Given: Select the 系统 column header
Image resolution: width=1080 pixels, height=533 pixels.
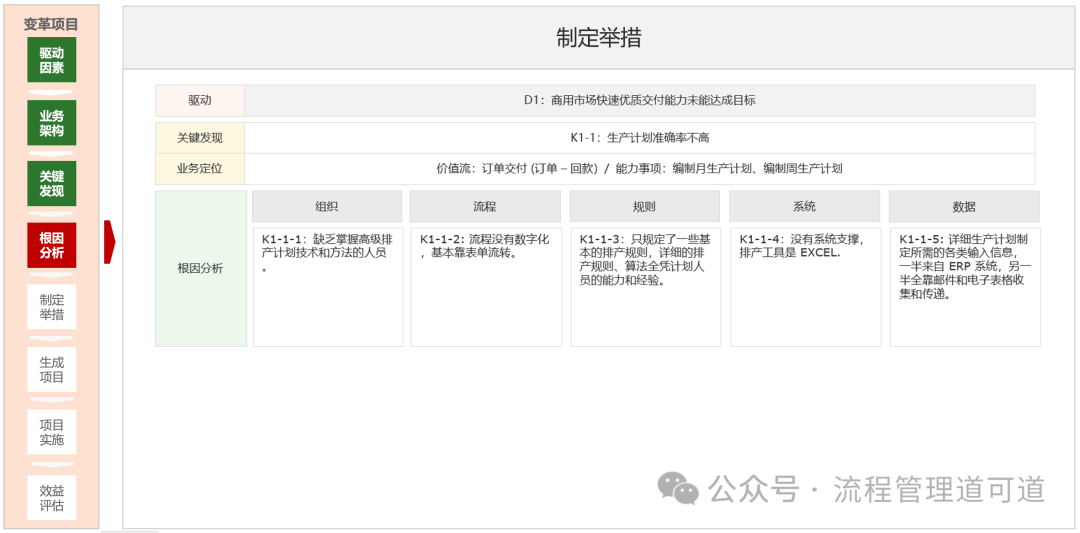Looking at the screenshot, I should pos(804,207).
